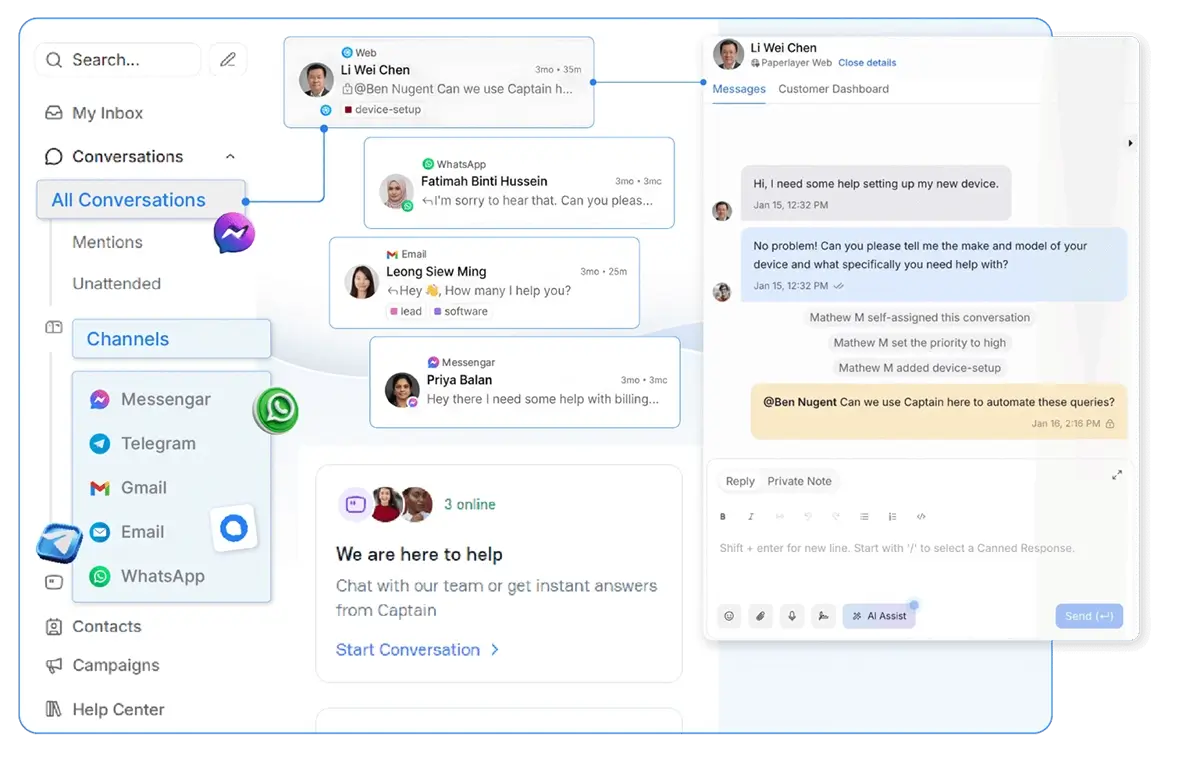This screenshot has height=769, width=1200.
Task: Click the Help Center books icon
Action: 54,709
